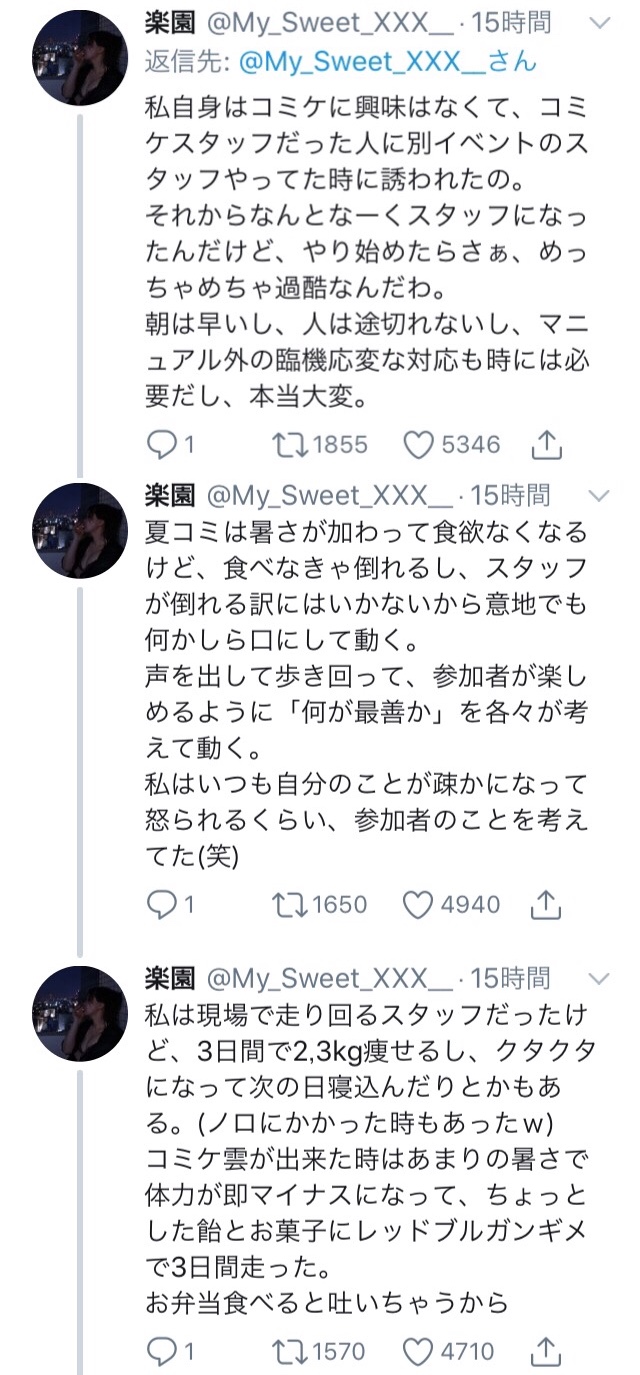Share the third tweet about 現場スタッフ
Image resolution: width=640 pixels, height=1375 pixels.
(546, 1352)
